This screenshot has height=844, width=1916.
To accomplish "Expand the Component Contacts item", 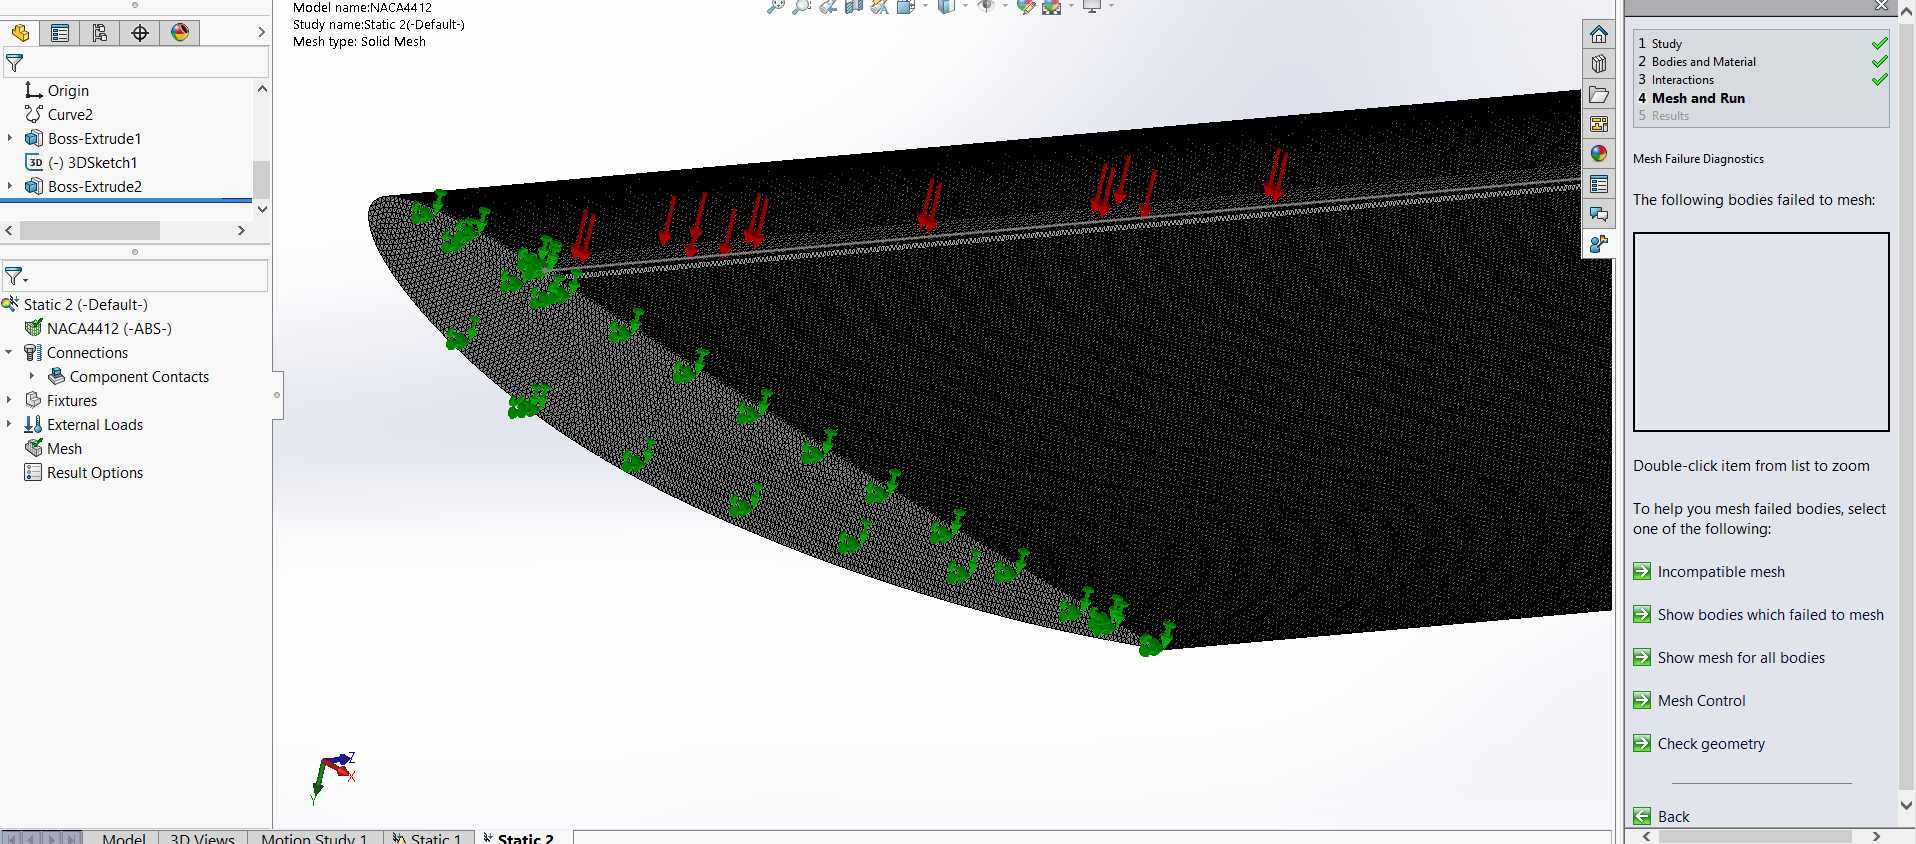I will [x=32, y=376].
